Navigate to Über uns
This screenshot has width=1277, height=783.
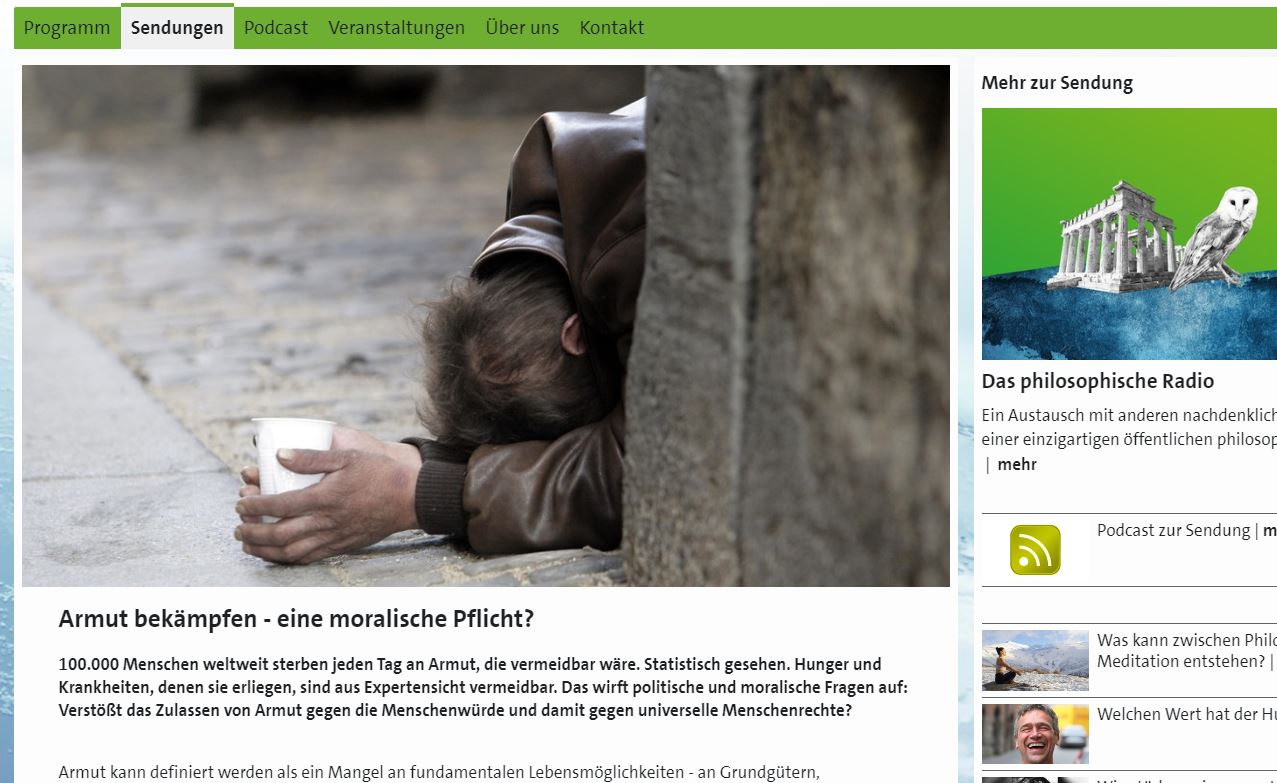(x=522, y=28)
